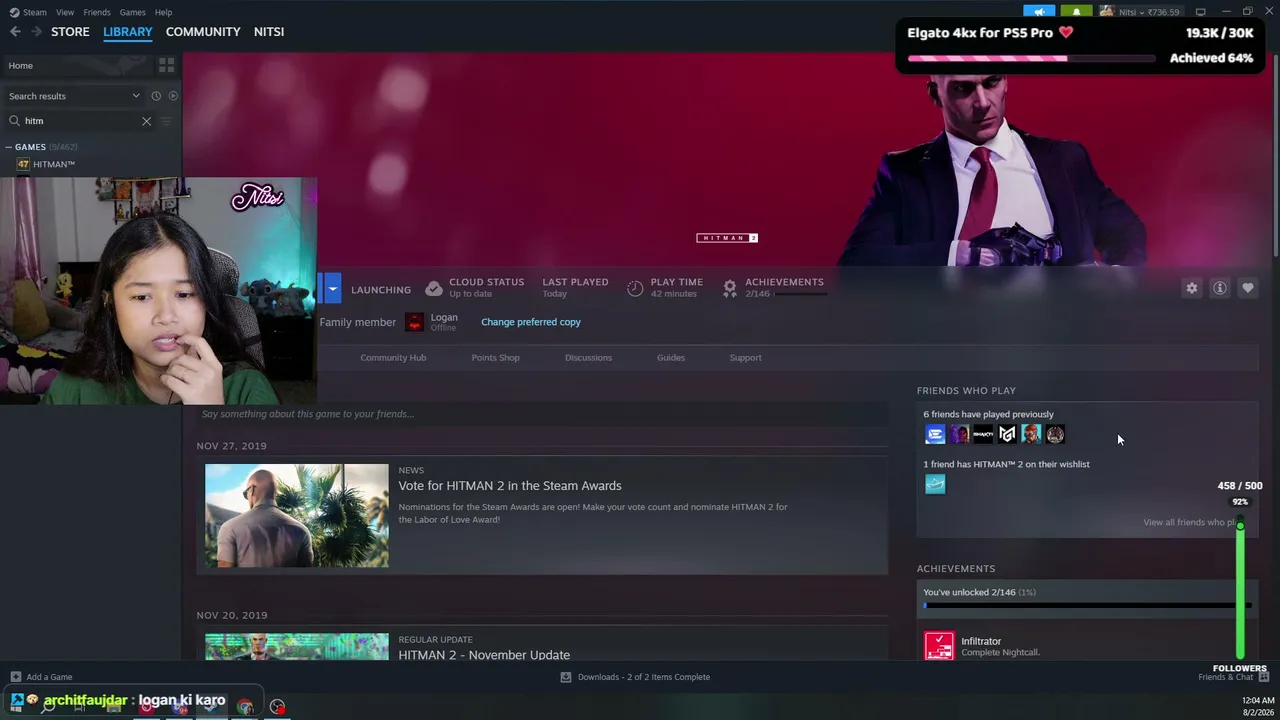Click View all friends who play

pyautogui.click(x=1191, y=522)
